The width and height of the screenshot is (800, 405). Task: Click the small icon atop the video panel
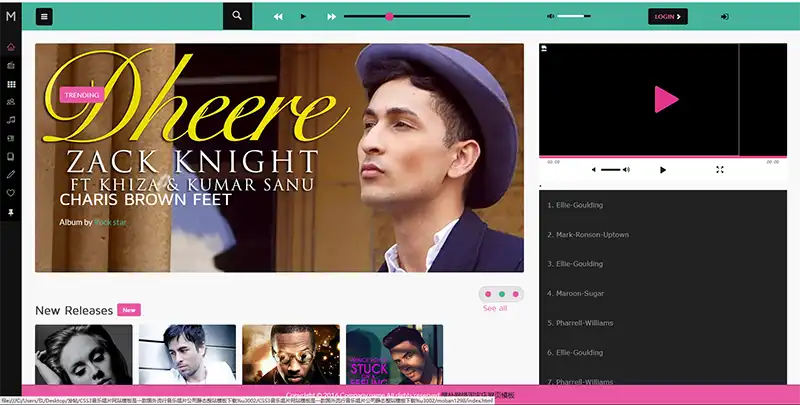(x=544, y=48)
